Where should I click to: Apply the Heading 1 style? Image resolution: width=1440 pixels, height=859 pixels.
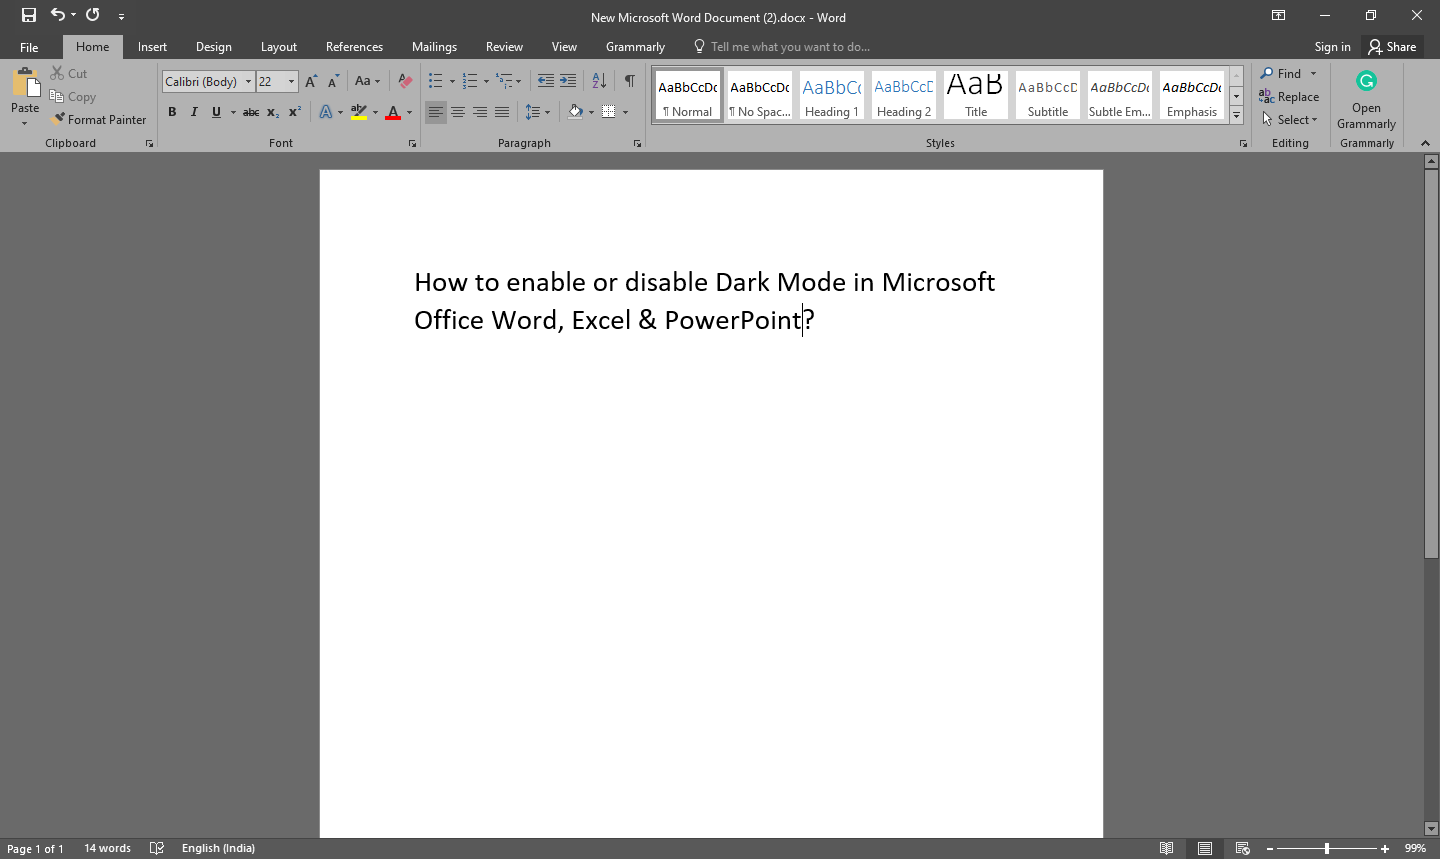pyautogui.click(x=831, y=96)
